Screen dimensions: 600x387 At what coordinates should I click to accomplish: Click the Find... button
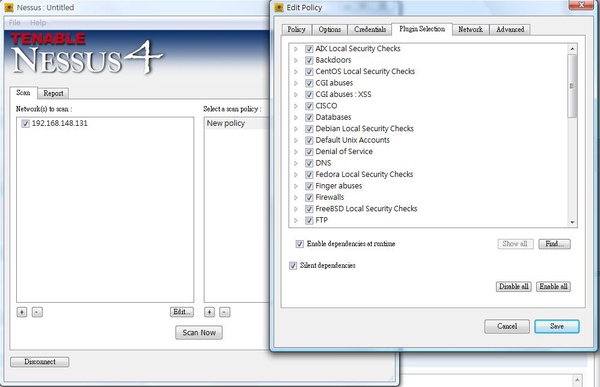(554, 244)
